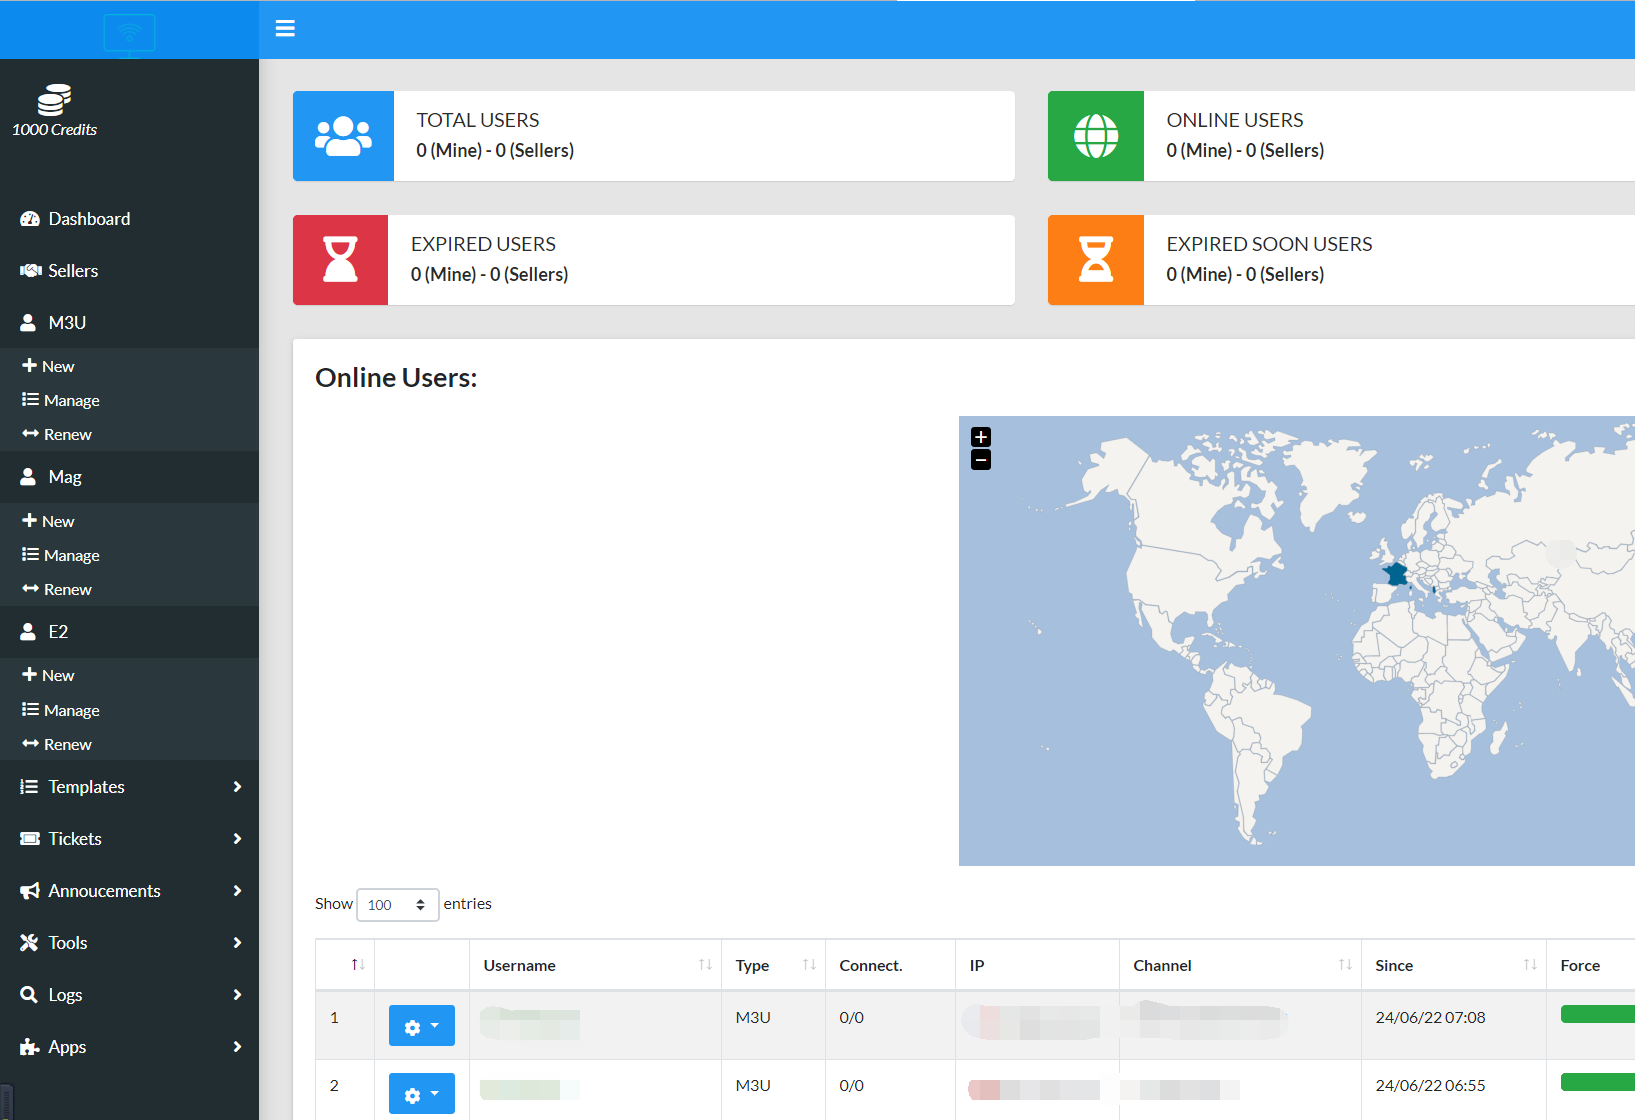The image size is (1635, 1120).
Task: Sort table by Username column arrows
Action: 705,965
